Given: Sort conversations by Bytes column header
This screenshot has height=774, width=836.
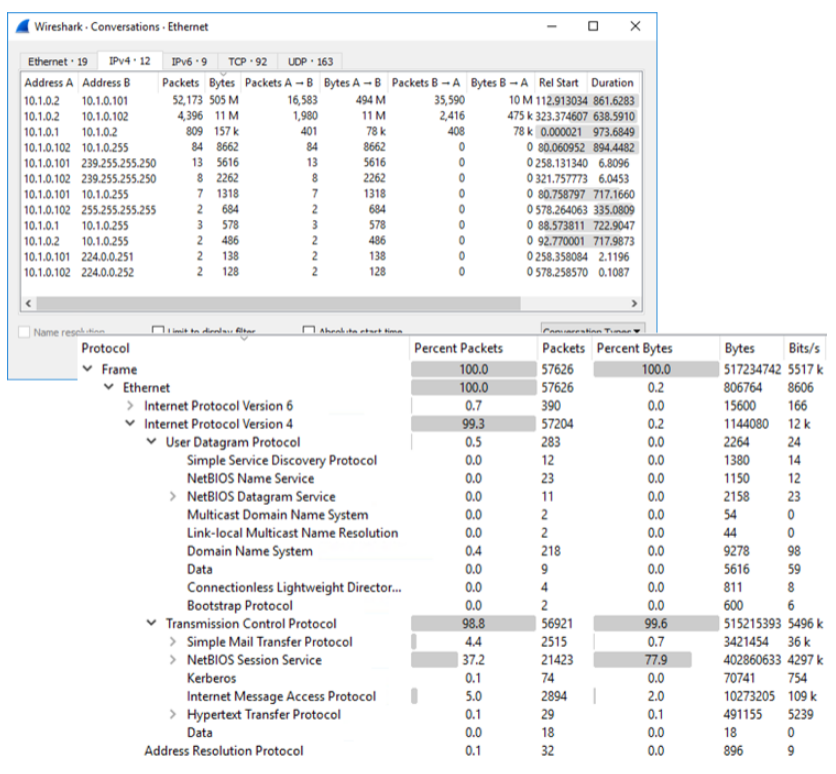Looking at the screenshot, I should 222,83.
